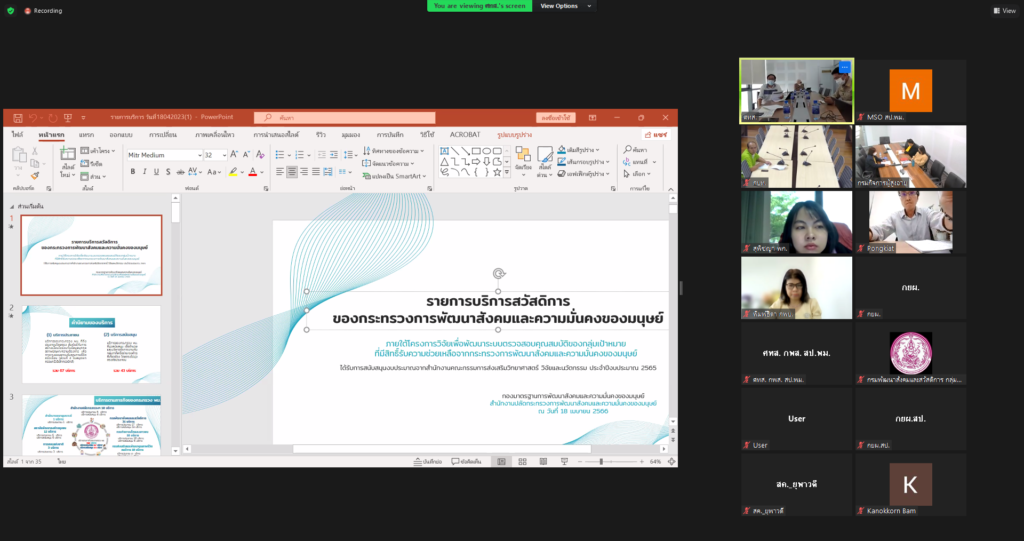Open the Change Case Aa dropdown
The height and width of the screenshot is (541, 1024).
coord(214,172)
